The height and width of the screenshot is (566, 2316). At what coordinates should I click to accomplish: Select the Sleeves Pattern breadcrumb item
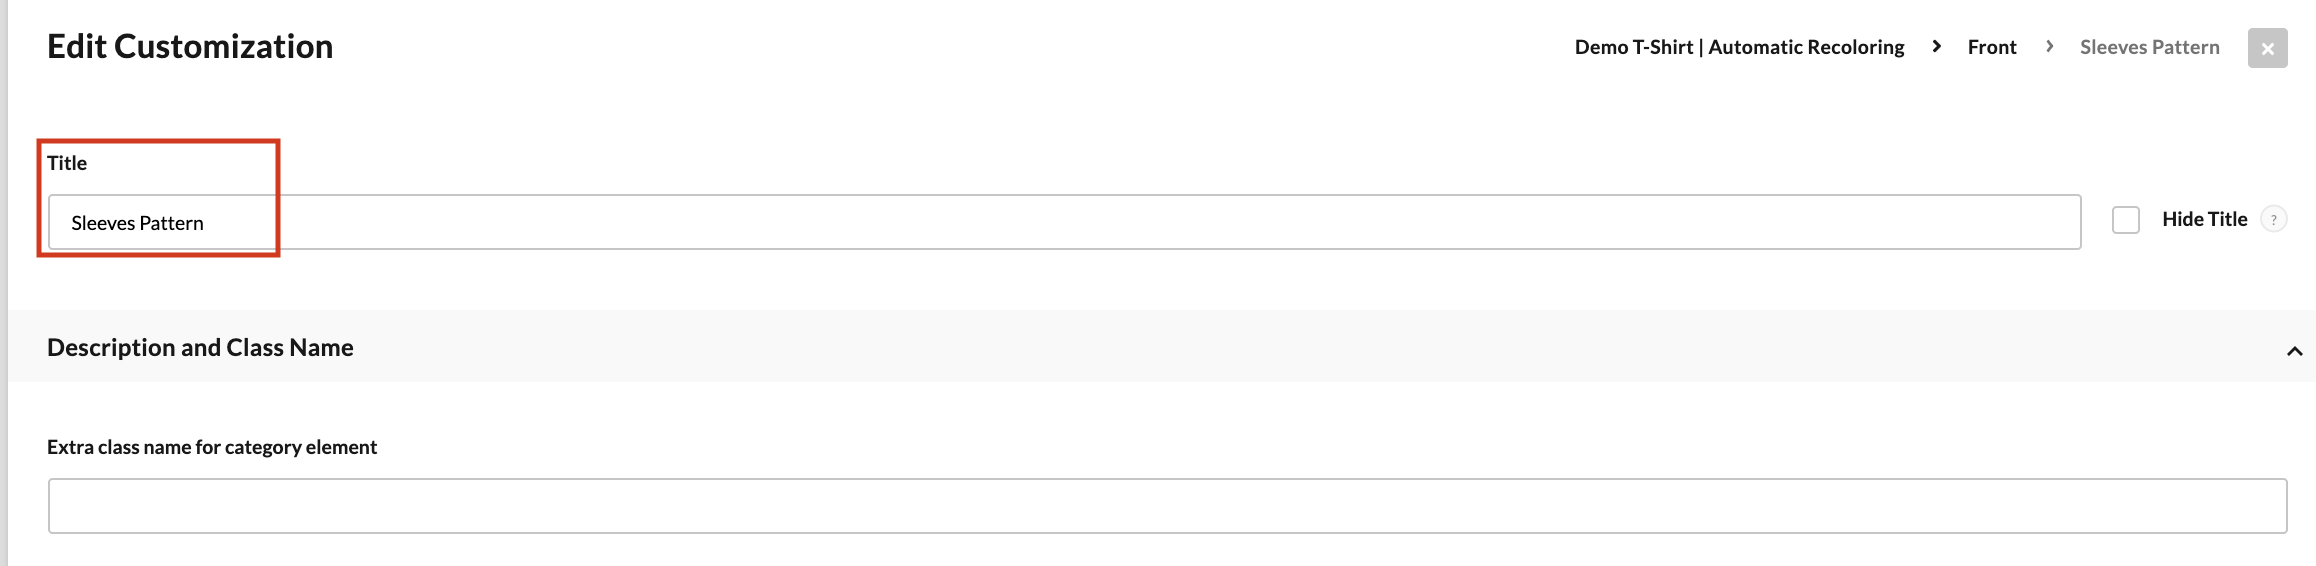click(x=2150, y=47)
